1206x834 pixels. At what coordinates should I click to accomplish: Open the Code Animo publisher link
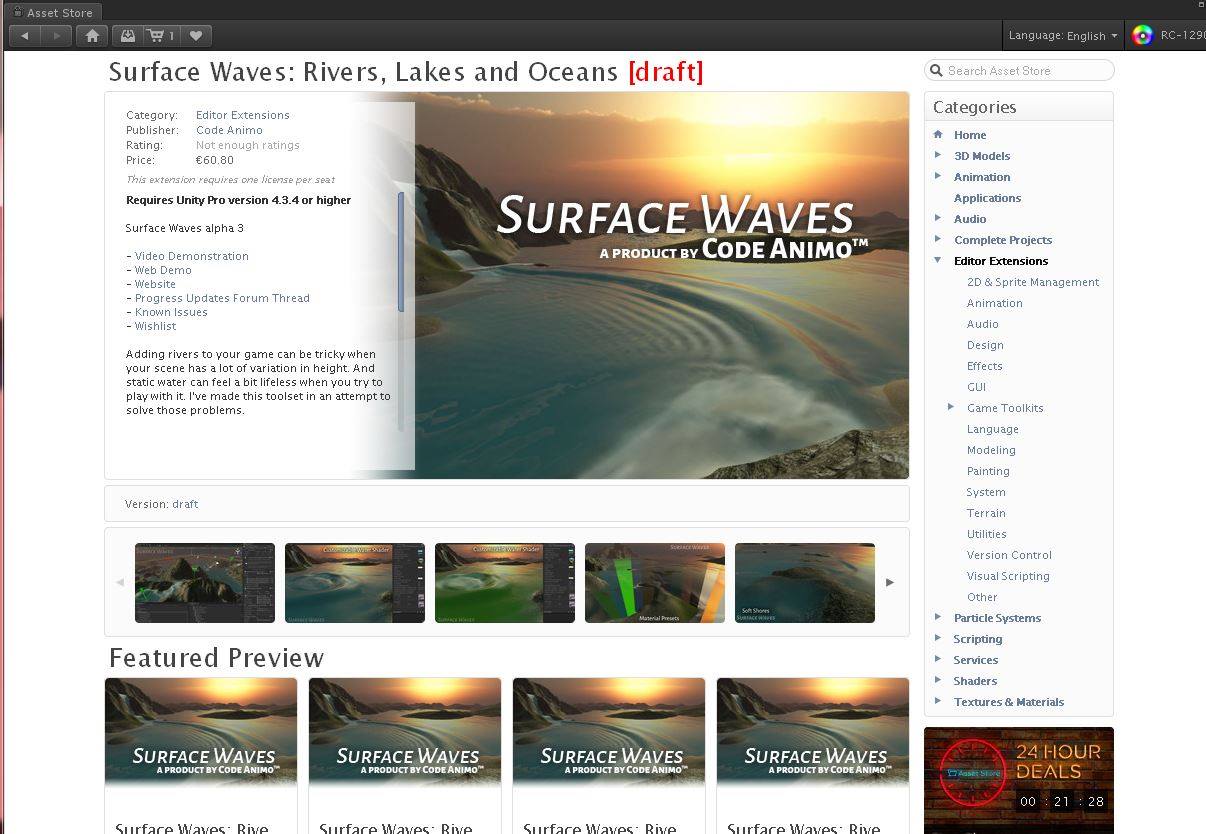click(229, 130)
